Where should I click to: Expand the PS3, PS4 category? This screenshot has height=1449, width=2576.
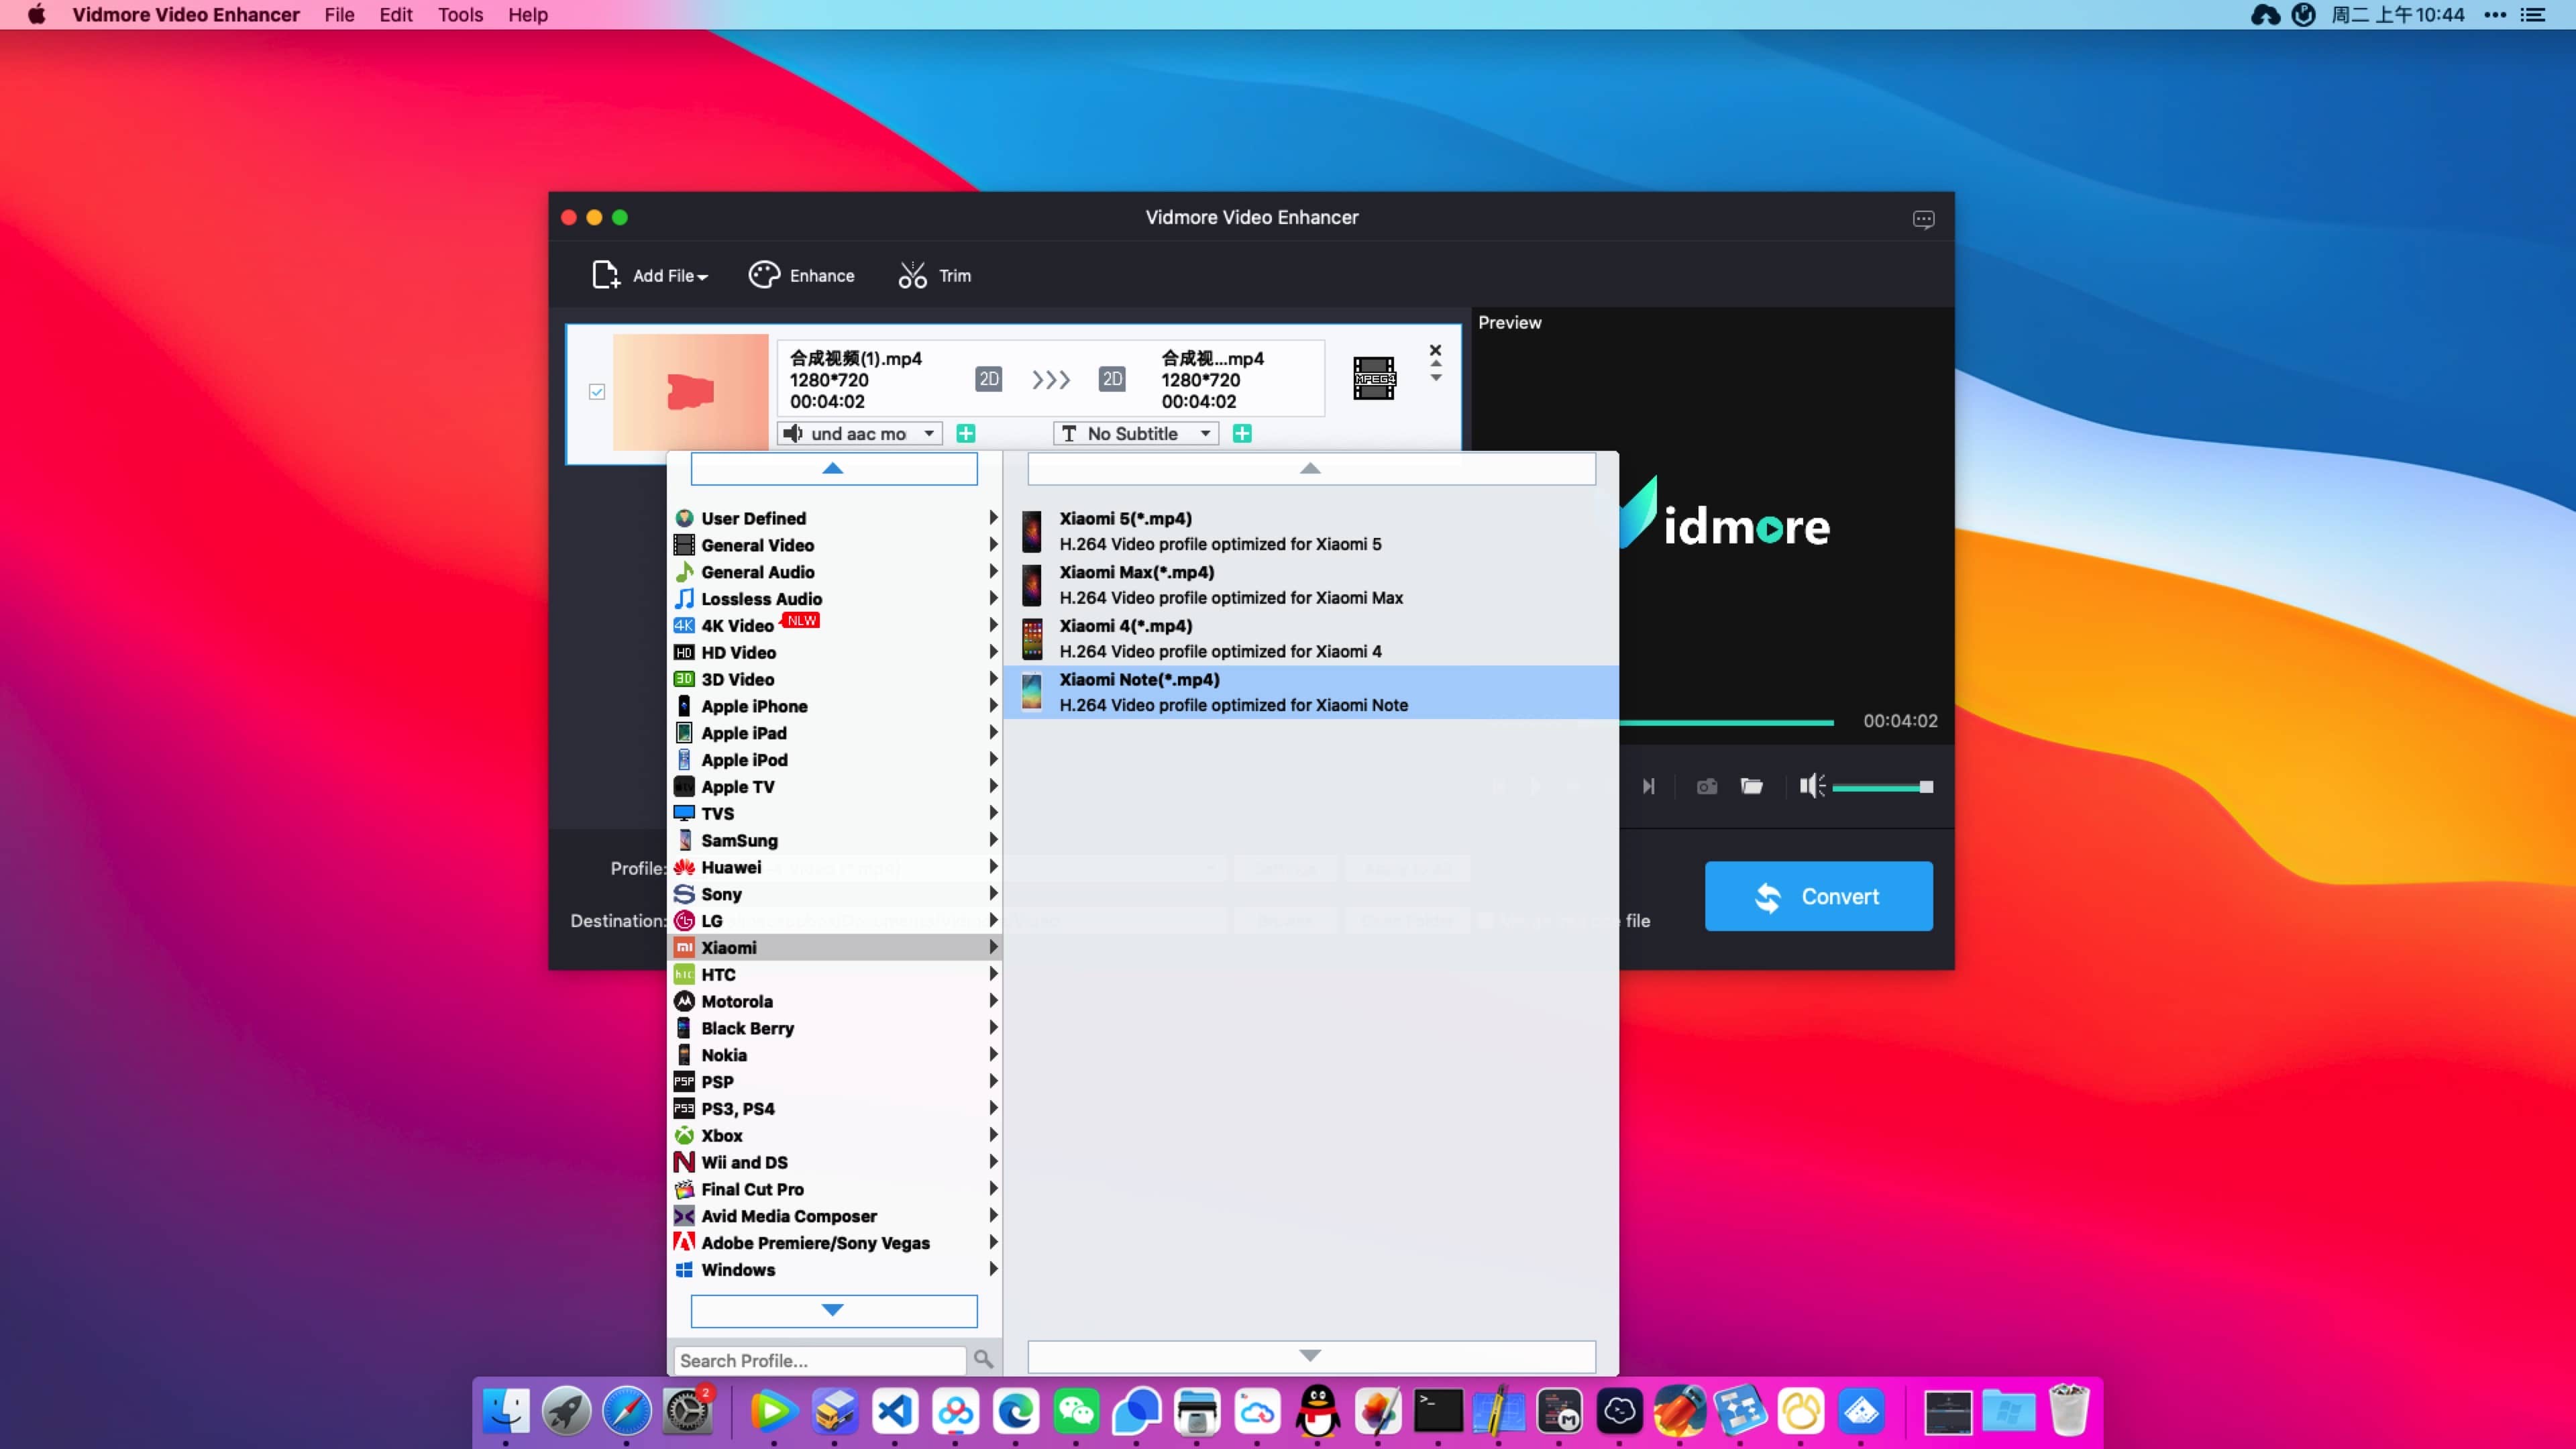(835, 1108)
